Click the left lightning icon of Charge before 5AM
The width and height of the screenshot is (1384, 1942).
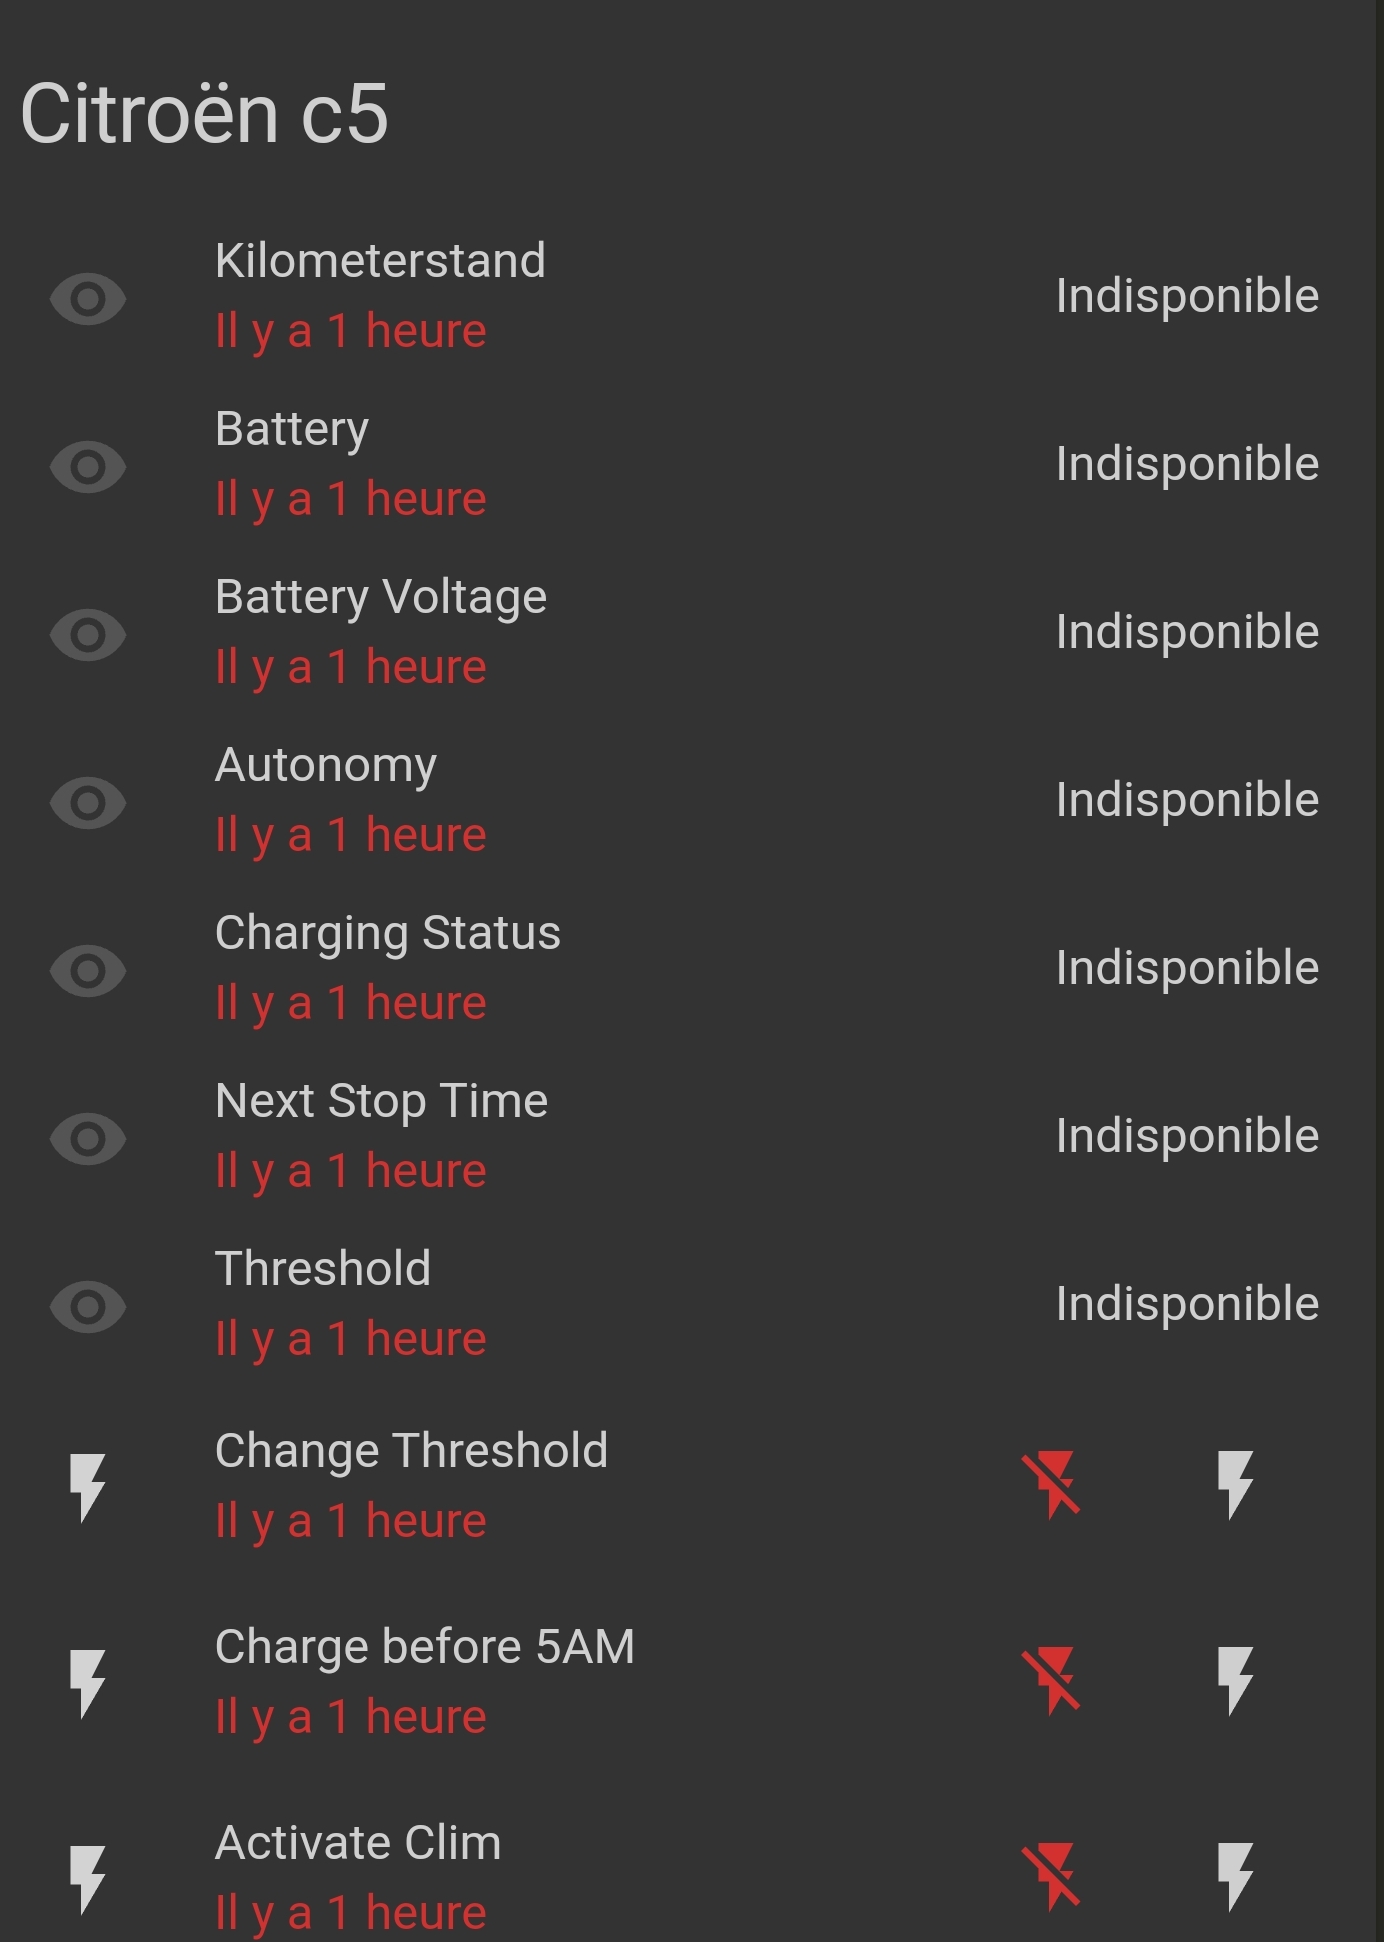[x=88, y=1682]
